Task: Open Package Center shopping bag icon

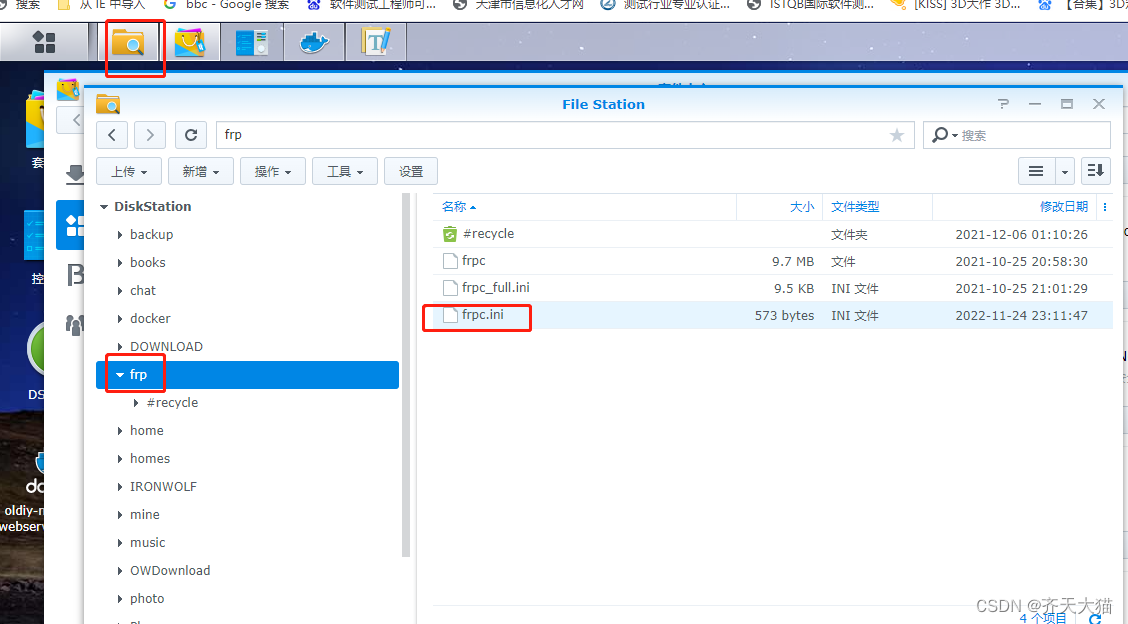Action: [x=189, y=42]
